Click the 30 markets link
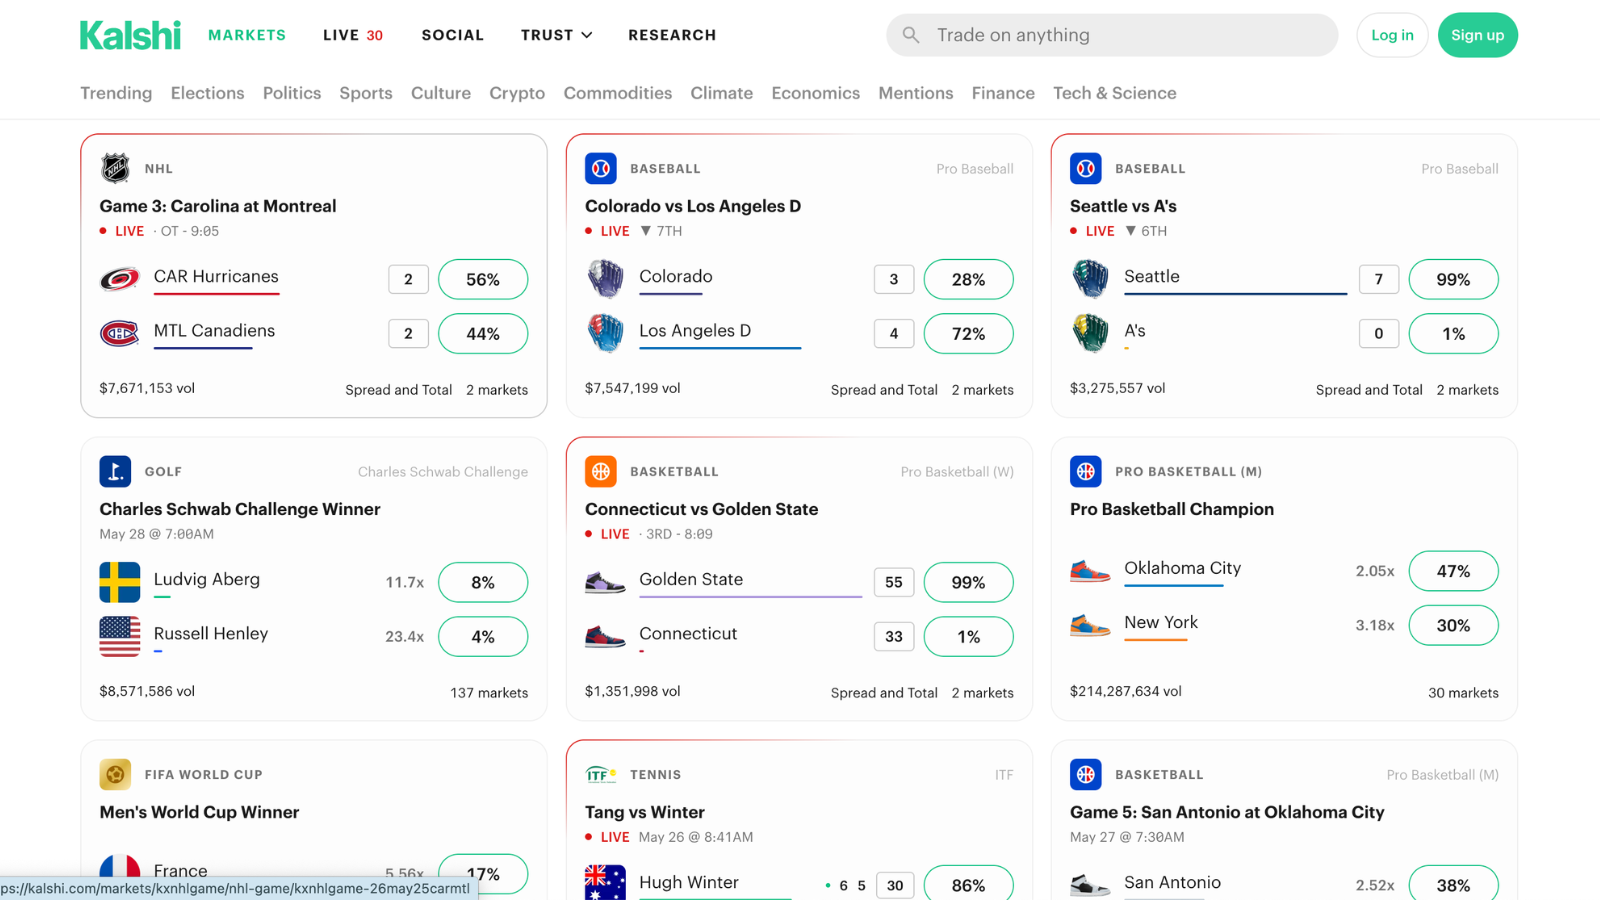The image size is (1600, 900). click(1463, 692)
